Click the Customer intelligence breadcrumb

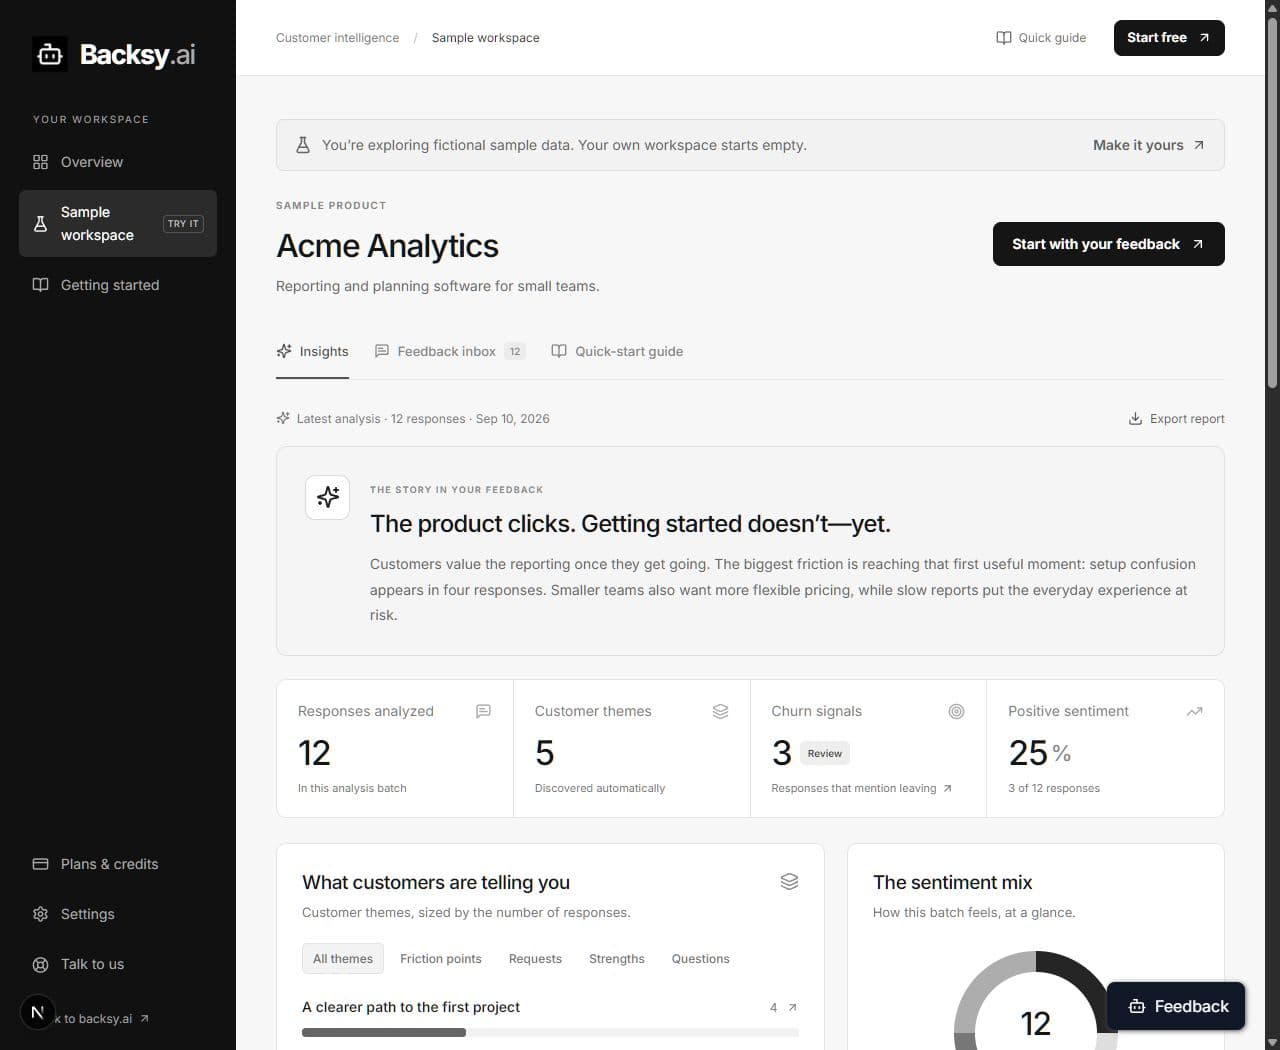[x=337, y=38]
